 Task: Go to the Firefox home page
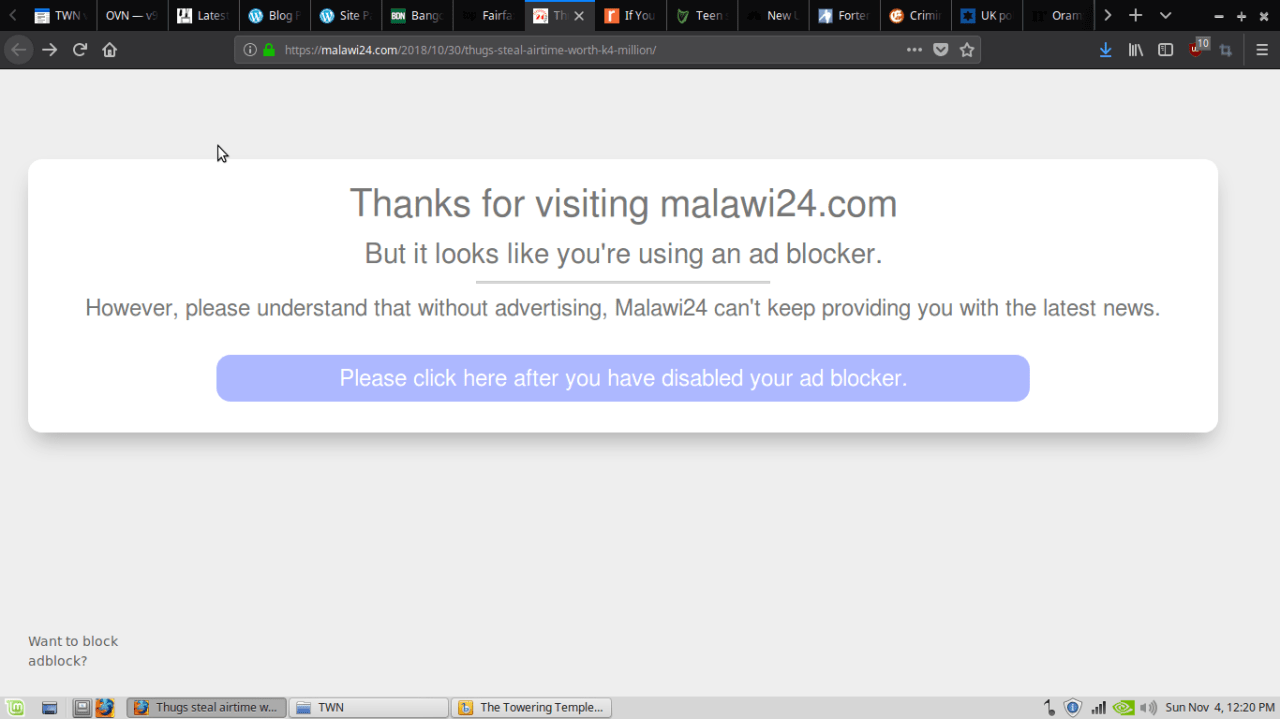(110, 50)
